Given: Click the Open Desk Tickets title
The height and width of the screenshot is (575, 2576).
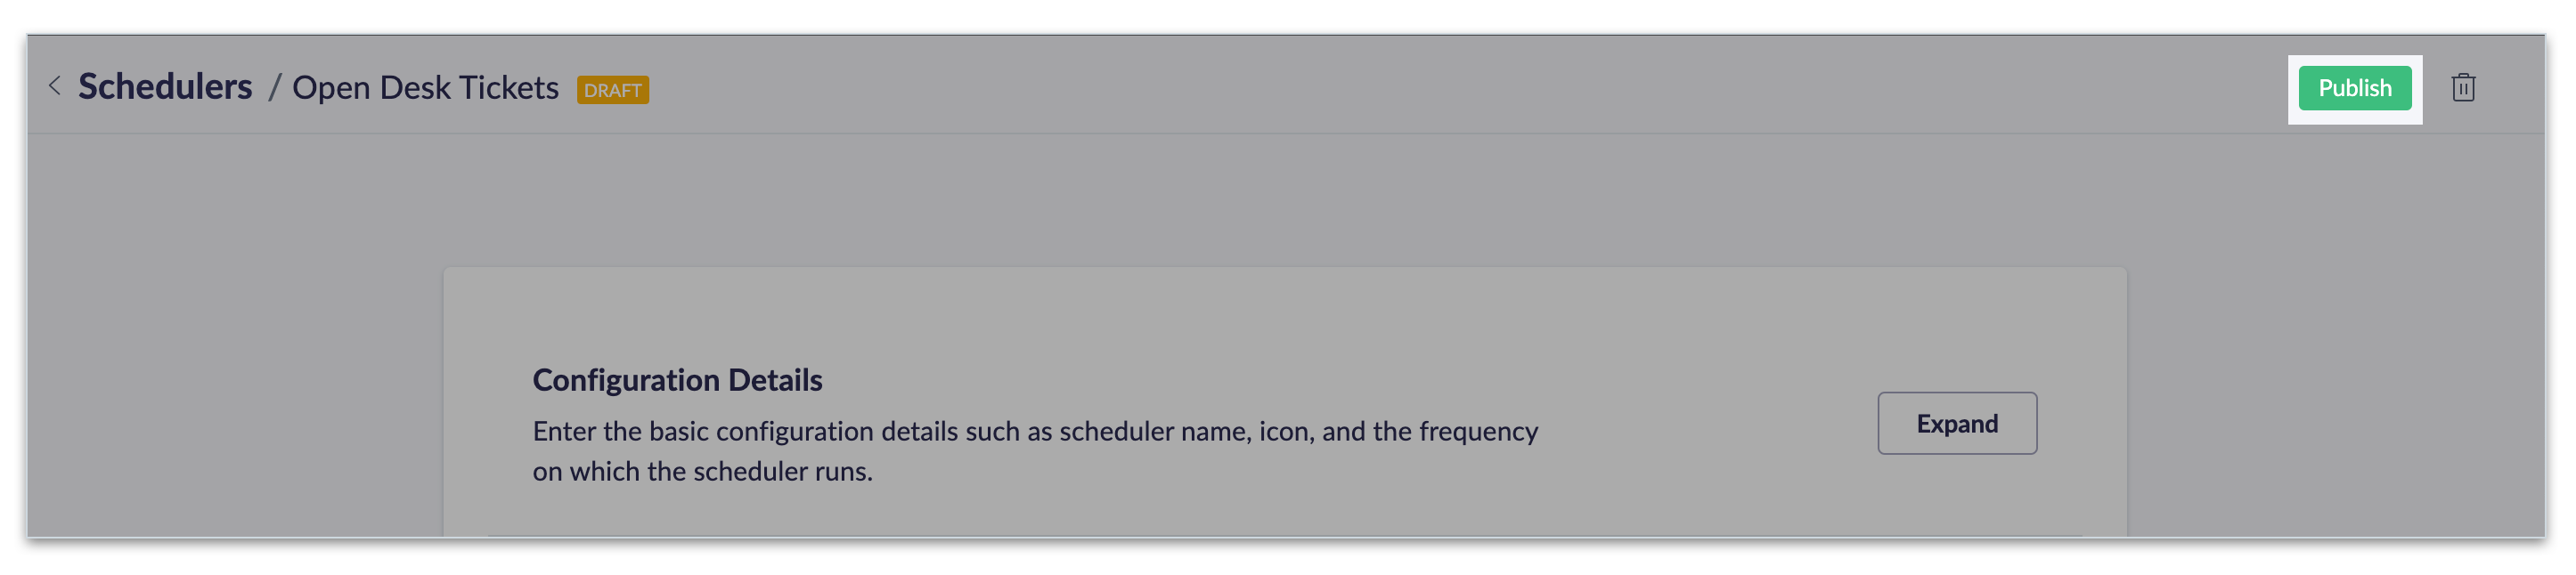Looking at the screenshot, I should (425, 88).
